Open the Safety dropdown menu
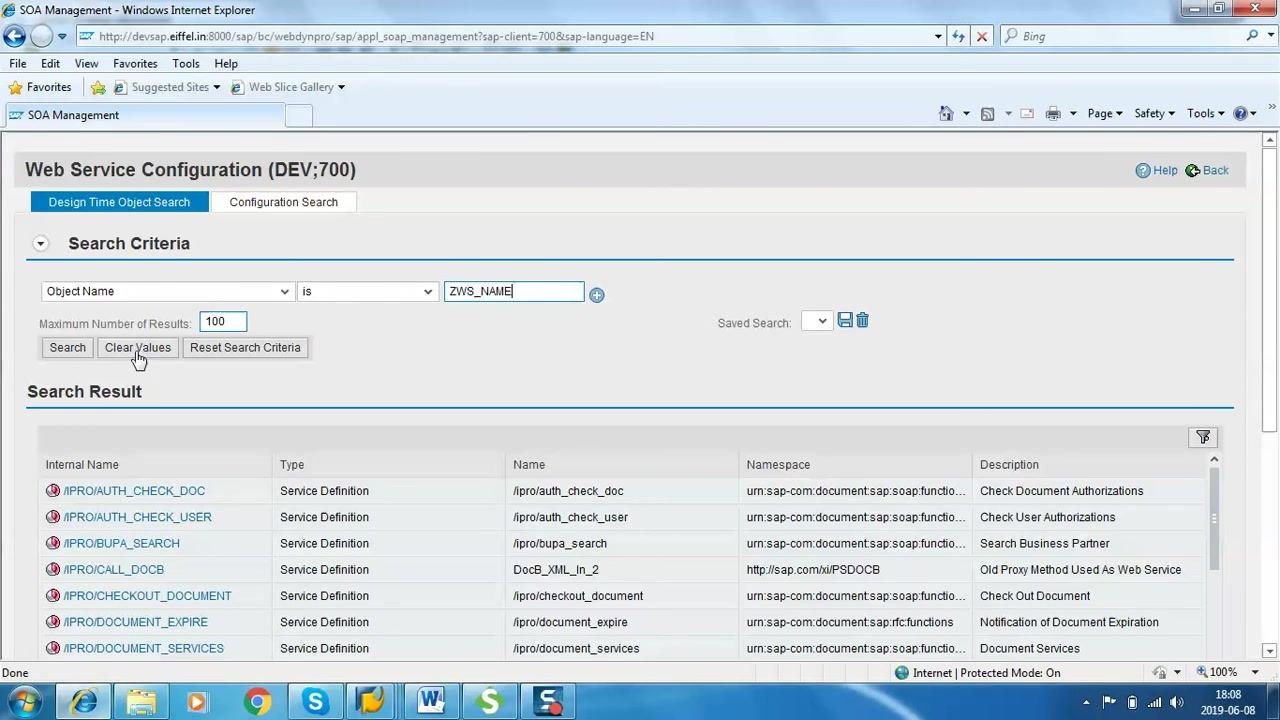 pyautogui.click(x=1154, y=113)
